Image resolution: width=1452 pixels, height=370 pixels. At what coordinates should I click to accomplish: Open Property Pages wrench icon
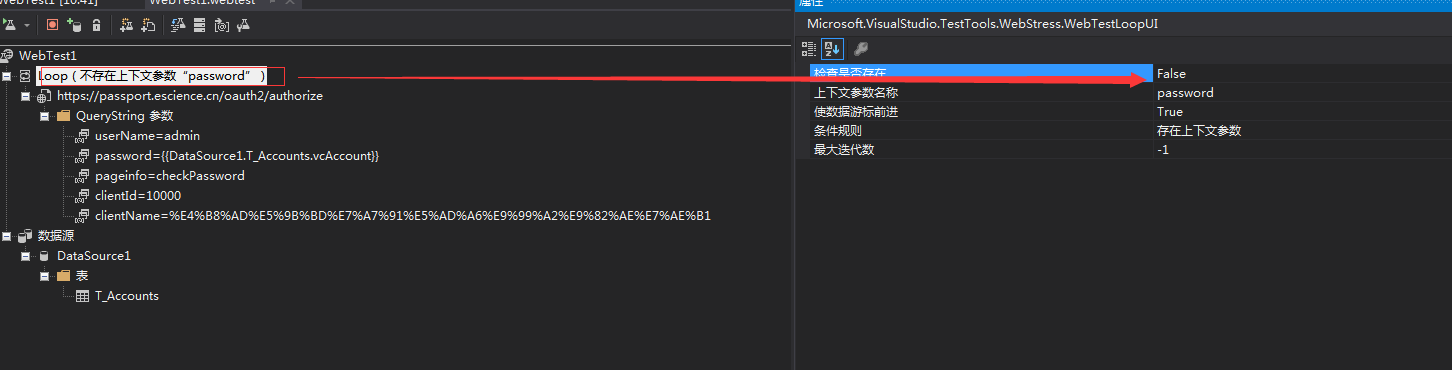coord(860,48)
